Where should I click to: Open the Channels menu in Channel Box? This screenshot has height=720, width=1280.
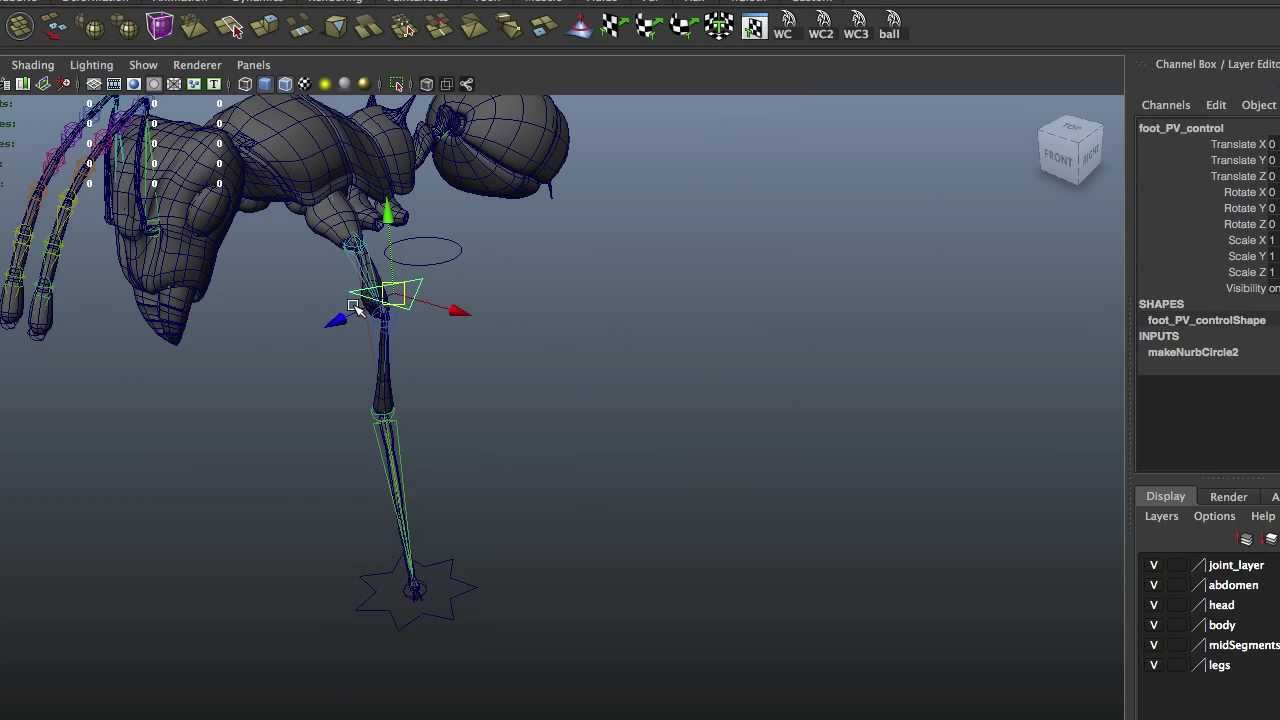tap(1166, 105)
